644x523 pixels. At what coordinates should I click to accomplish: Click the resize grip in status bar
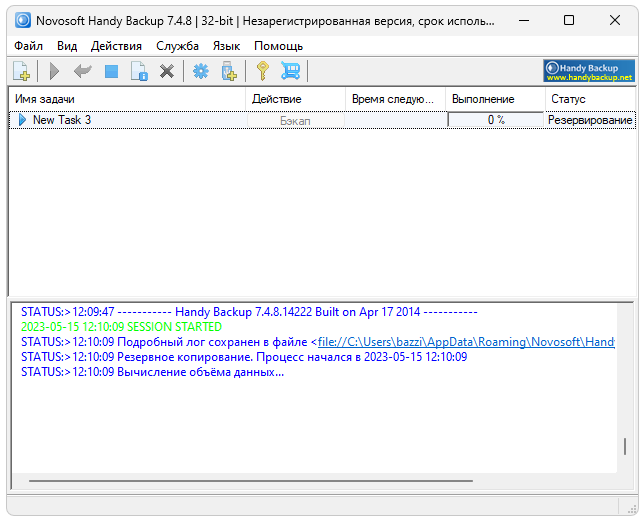click(x=632, y=509)
